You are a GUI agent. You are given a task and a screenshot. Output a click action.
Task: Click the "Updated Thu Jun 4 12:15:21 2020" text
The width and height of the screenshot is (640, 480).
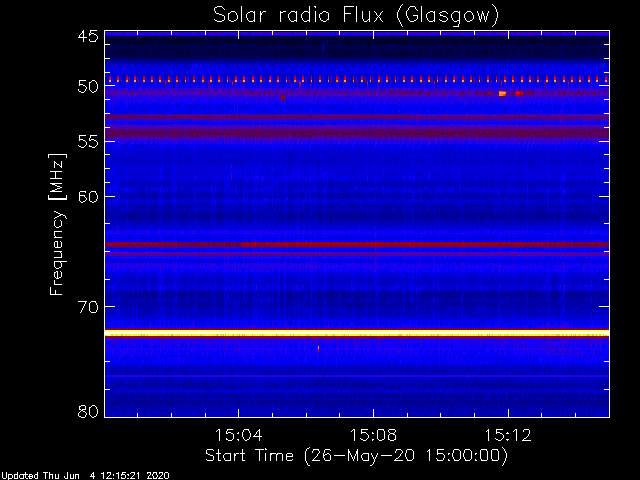click(84, 476)
